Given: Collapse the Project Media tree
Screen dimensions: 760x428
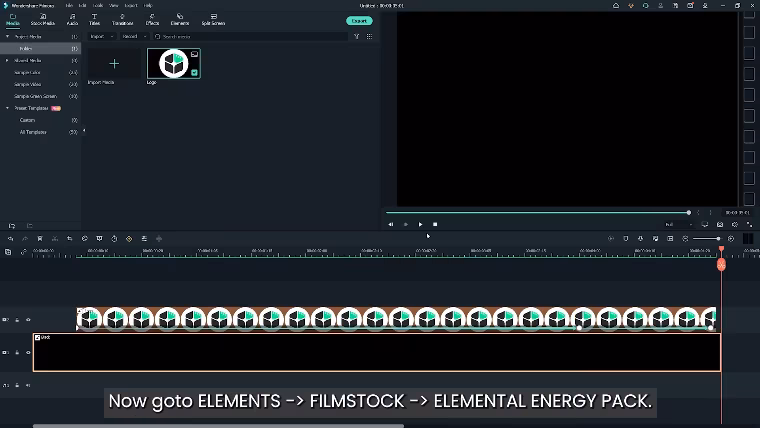Looking at the screenshot, I should pyautogui.click(x=7, y=36).
